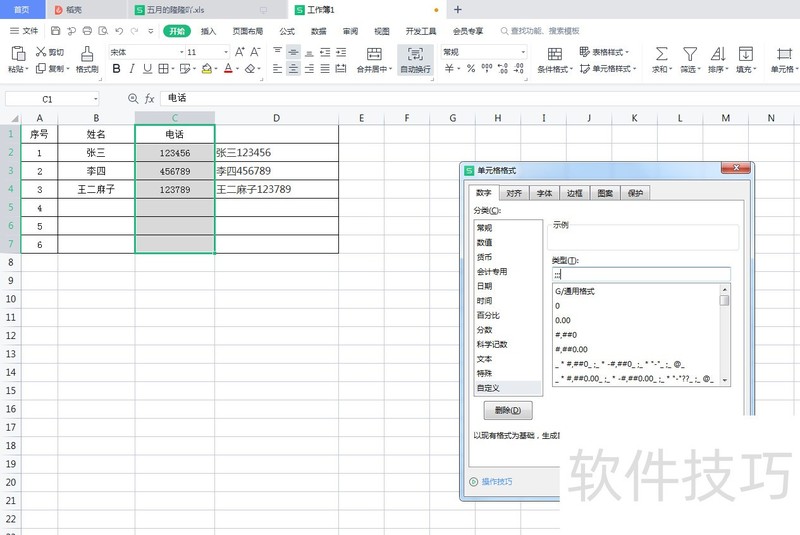Increase font size with A+ icon
The image size is (800, 535).
(239, 52)
